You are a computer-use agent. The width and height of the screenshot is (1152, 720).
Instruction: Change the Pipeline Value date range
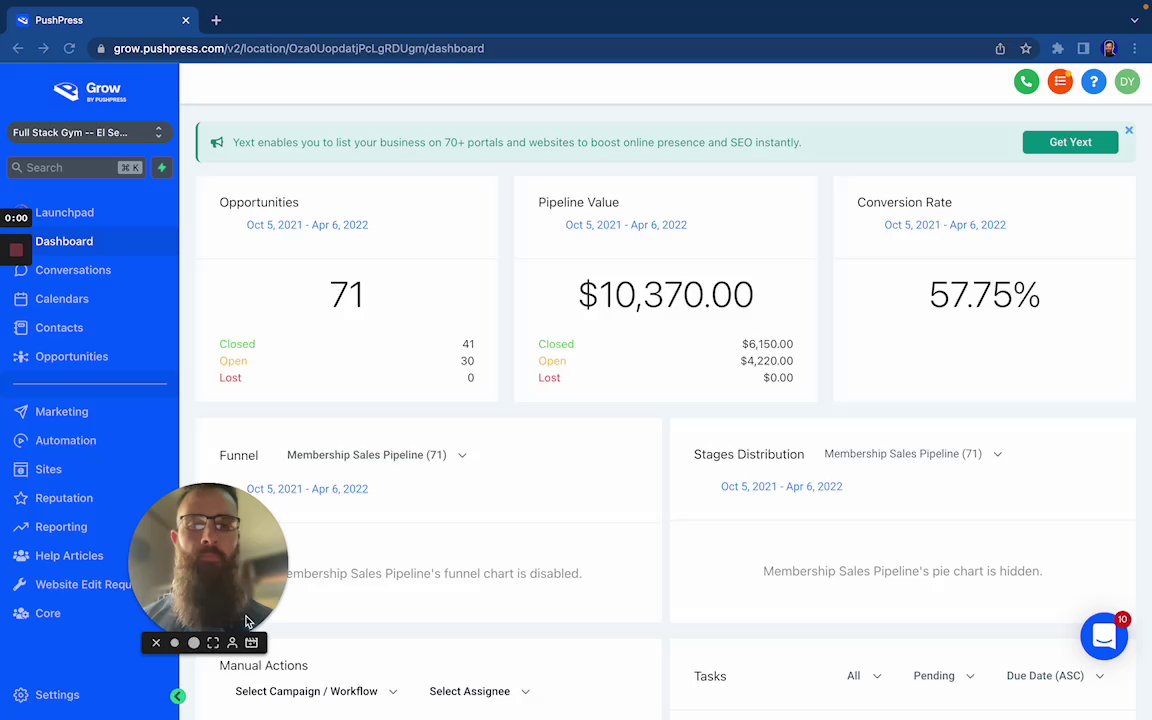[626, 225]
